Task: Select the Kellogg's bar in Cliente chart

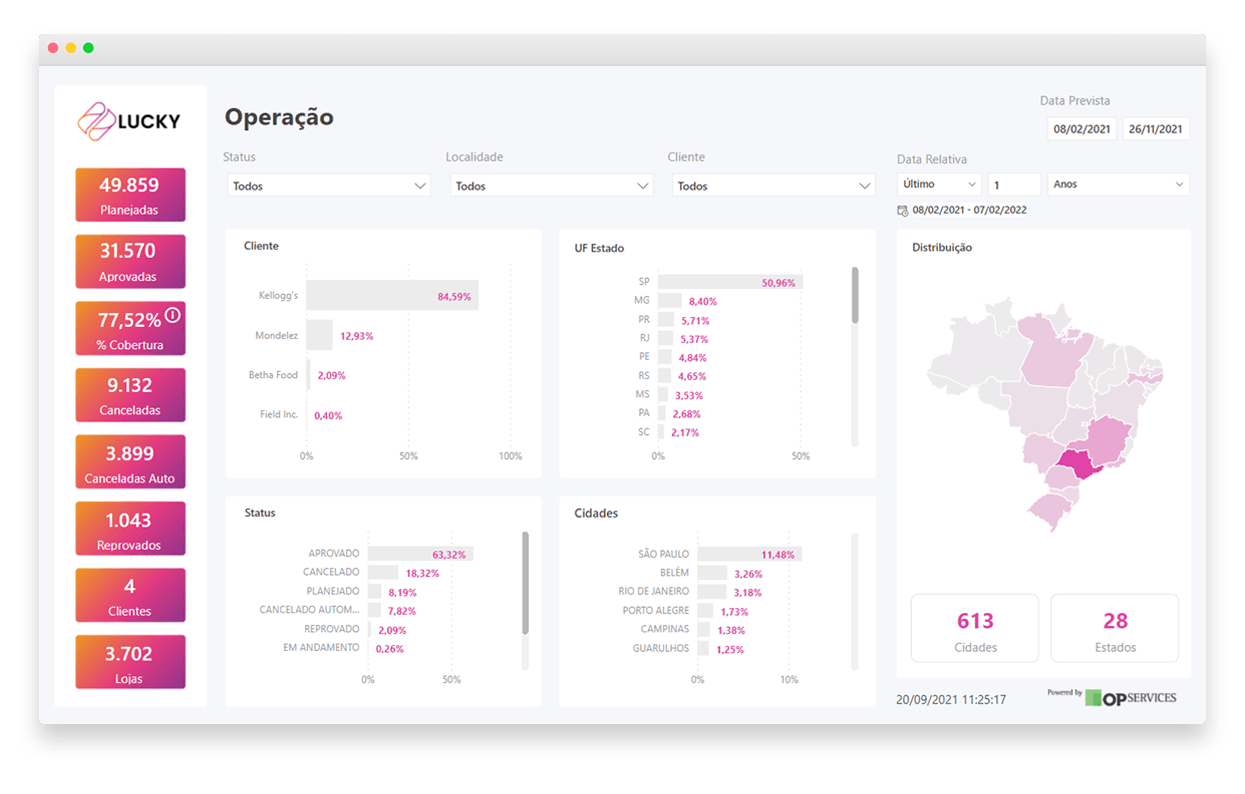Action: coord(392,296)
